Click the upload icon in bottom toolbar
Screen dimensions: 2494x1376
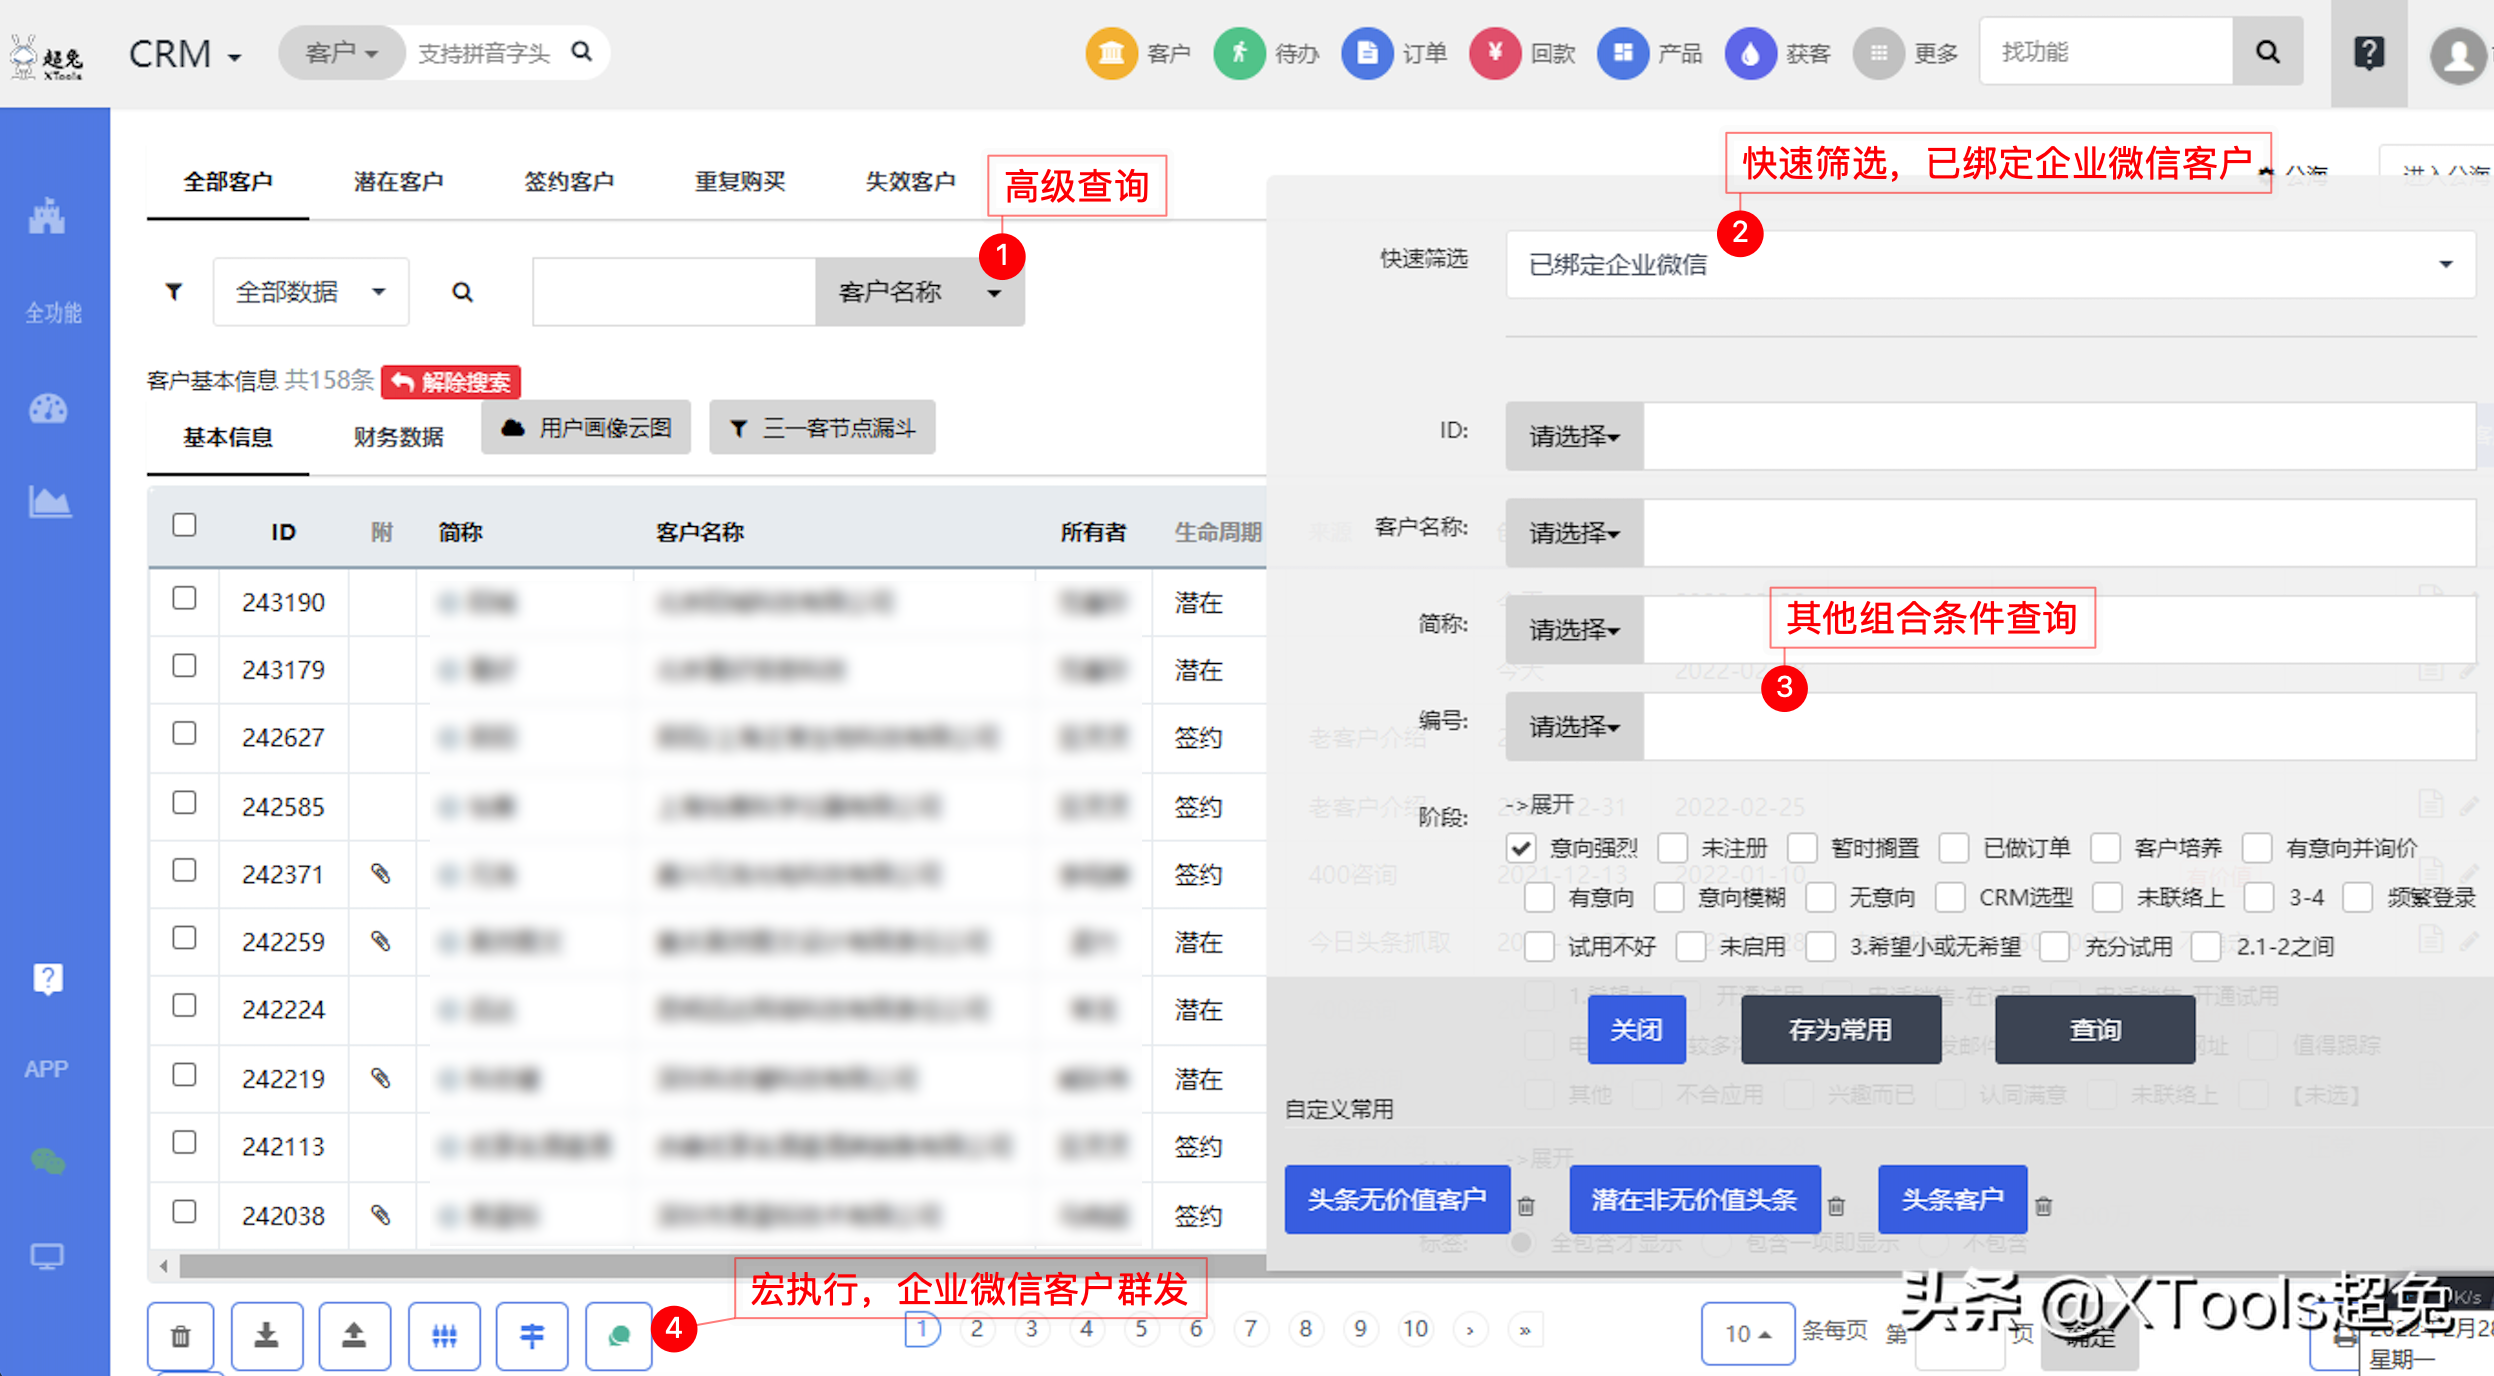coord(354,1336)
